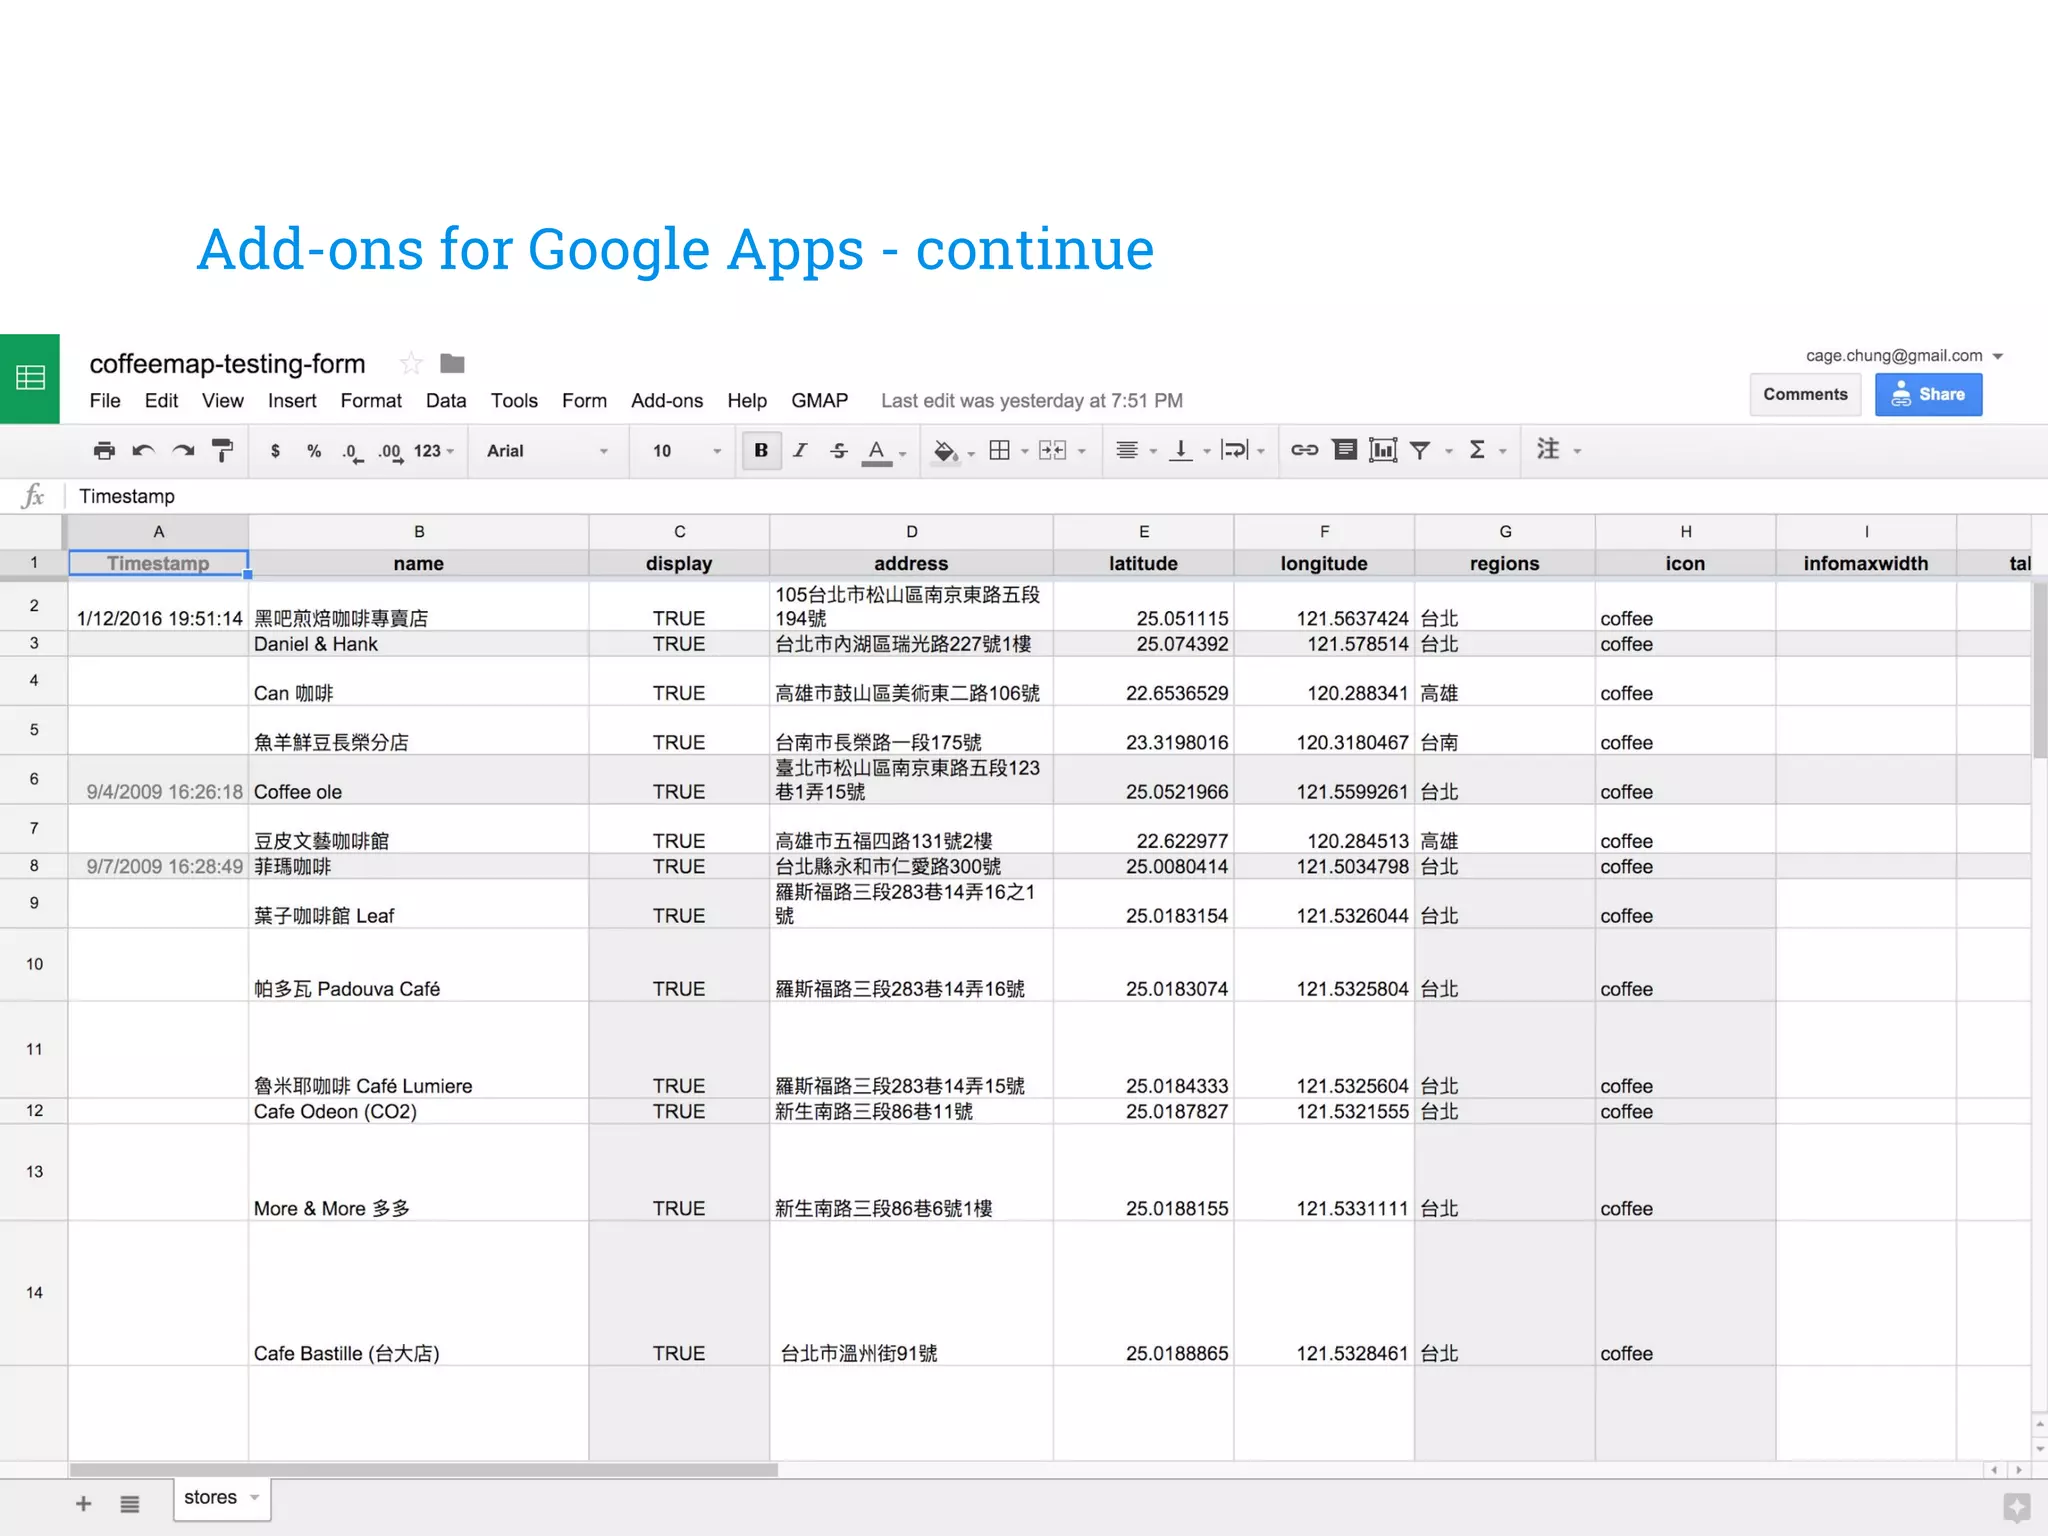Increase decimal places

click(x=391, y=452)
